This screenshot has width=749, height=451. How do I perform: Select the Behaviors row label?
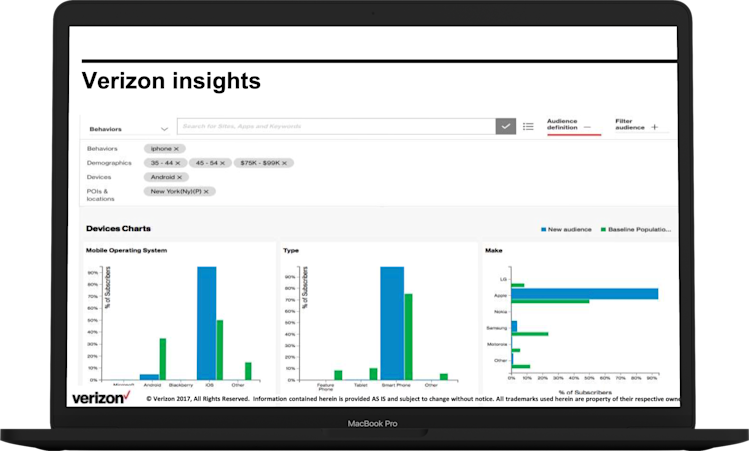point(102,149)
